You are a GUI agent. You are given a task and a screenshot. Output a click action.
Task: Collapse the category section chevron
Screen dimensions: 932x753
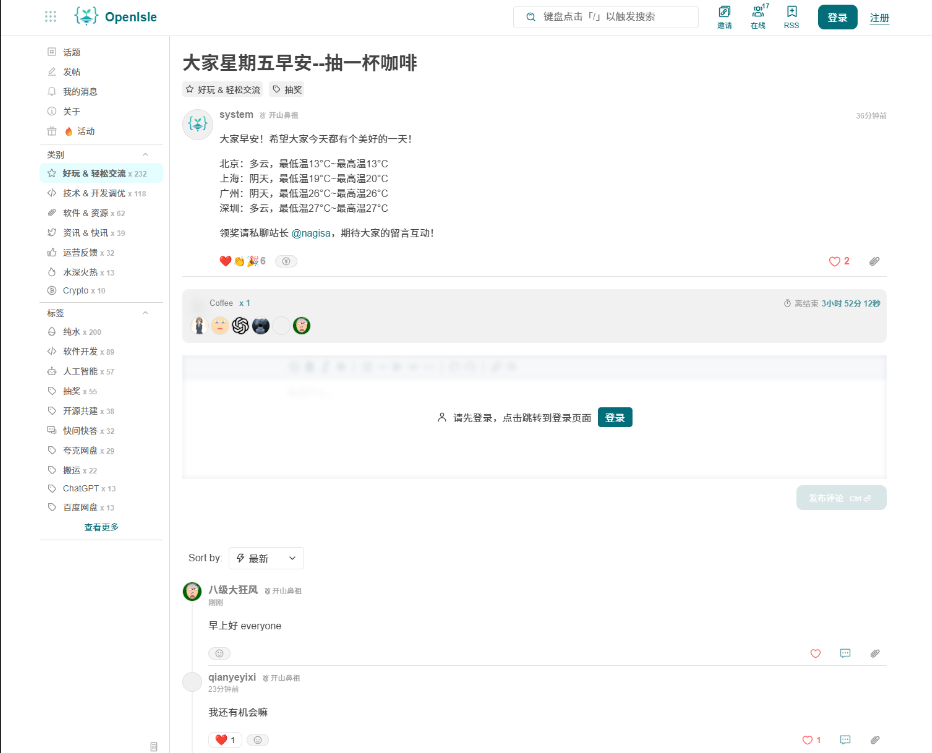[145, 155]
